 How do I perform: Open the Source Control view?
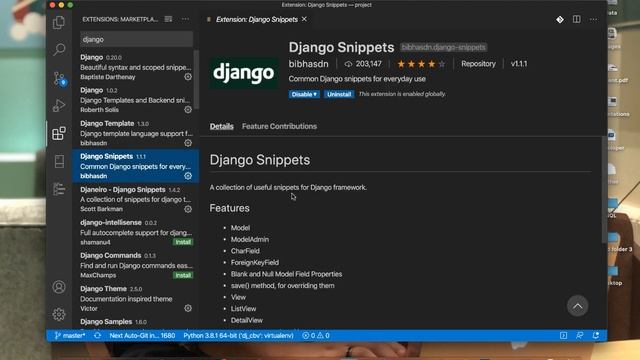[59, 78]
